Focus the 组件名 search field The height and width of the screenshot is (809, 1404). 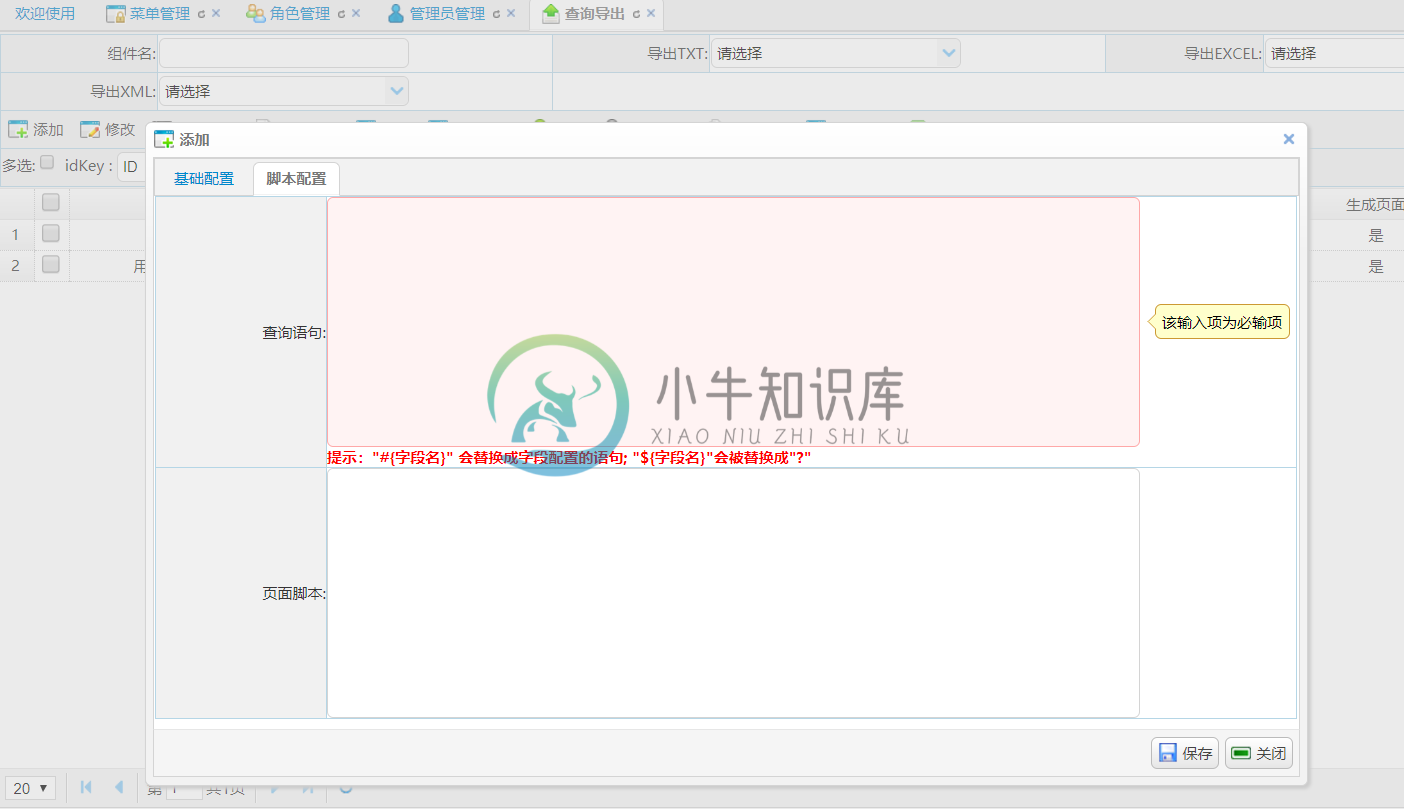click(284, 53)
